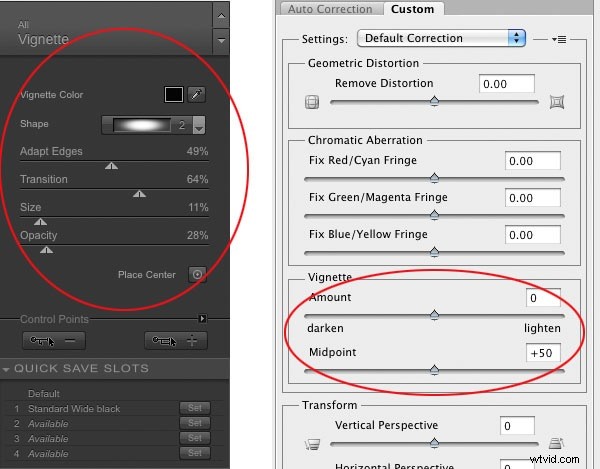Select the Available entry in slot 2
Image resolution: width=600 pixels, height=469 pixels.
tap(48, 424)
